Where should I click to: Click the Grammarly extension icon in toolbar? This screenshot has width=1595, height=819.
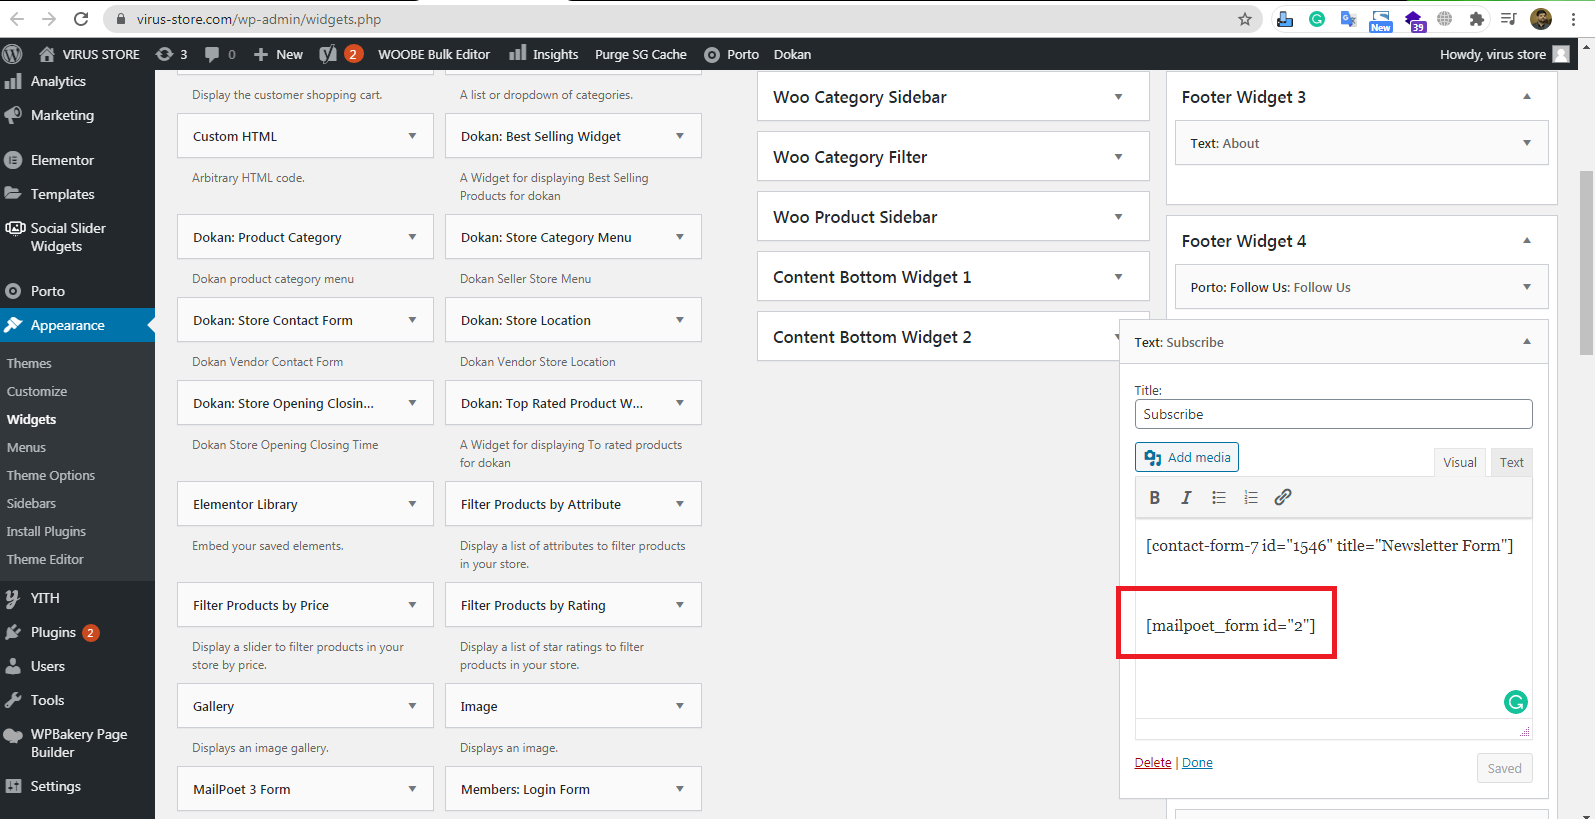1317,19
